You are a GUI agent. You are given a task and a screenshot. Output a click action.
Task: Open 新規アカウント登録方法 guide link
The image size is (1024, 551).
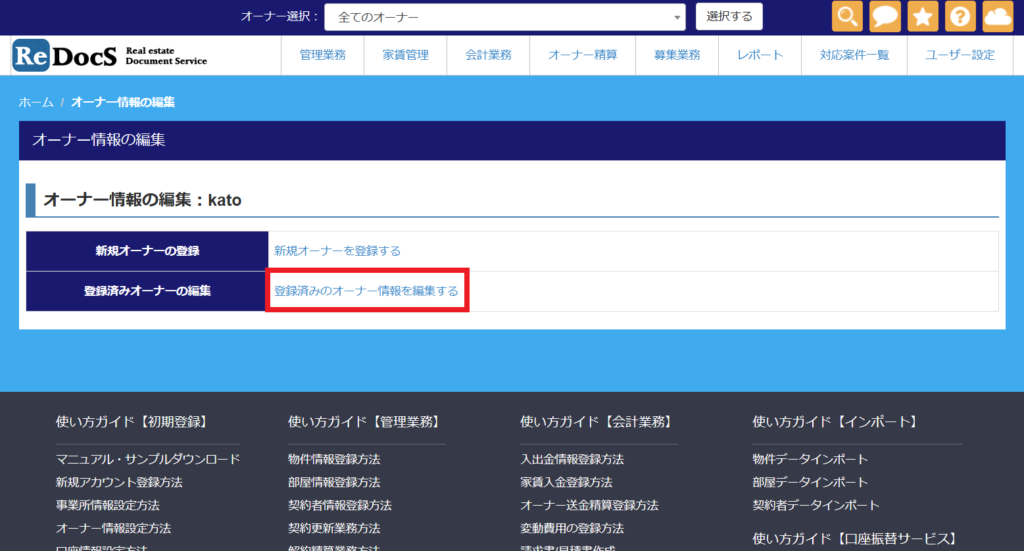coord(119,482)
